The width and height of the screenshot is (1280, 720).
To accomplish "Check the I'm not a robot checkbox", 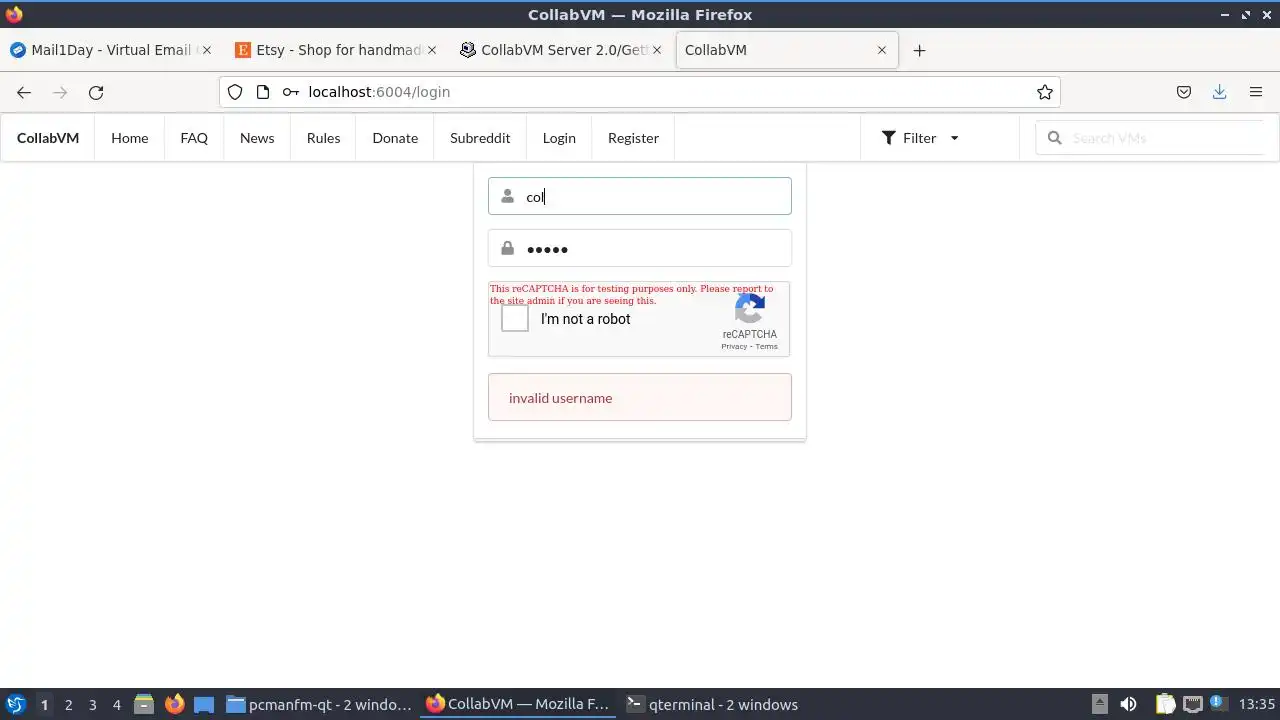I will tap(515, 319).
